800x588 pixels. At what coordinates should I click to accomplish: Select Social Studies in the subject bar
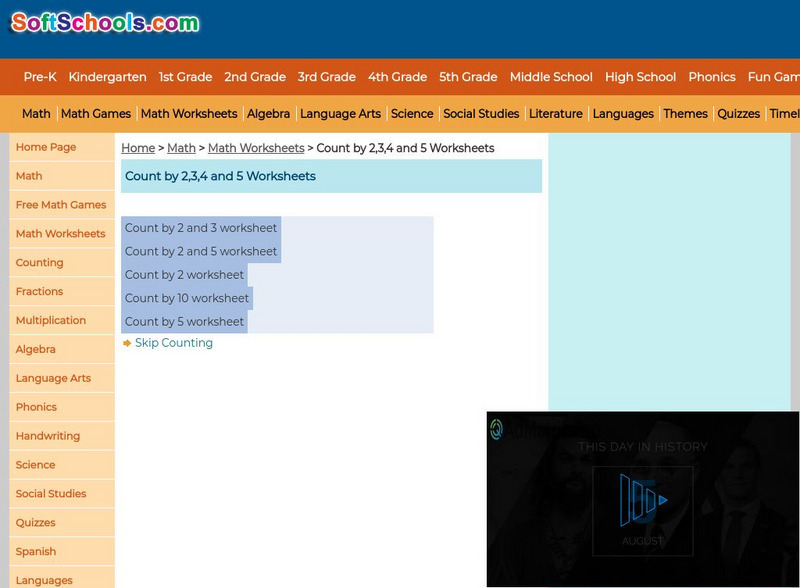point(481,114)
